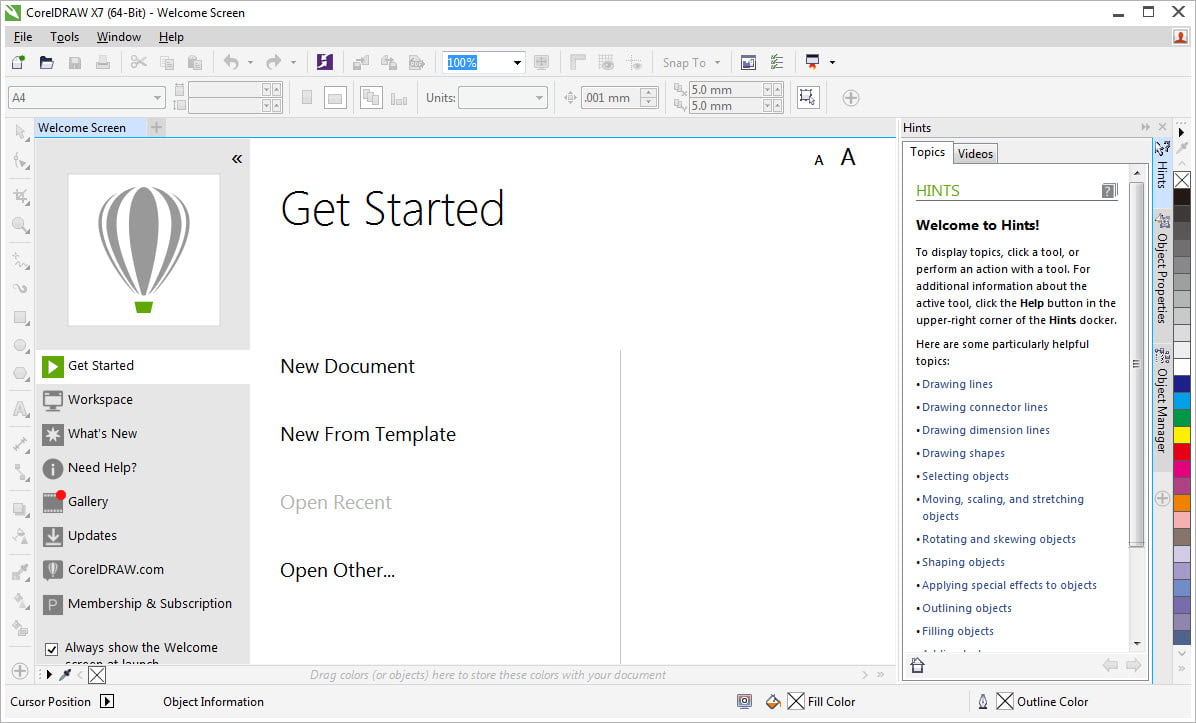Screen dimensions: 1196x723
Task: Click the Redo arrow icon
Action: point(273,63)
